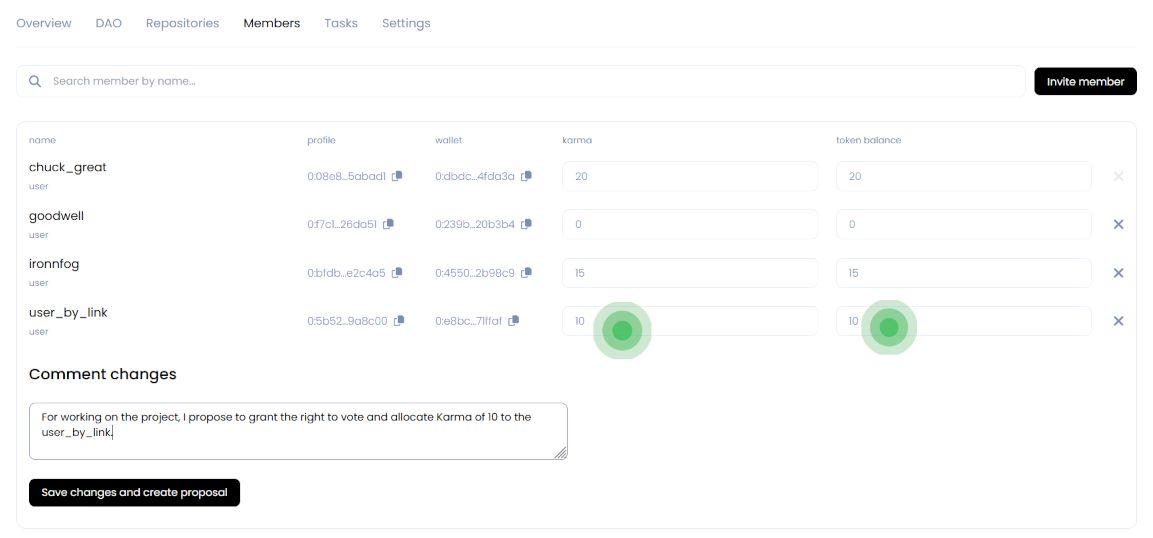The image size is (1153, 538).
Task: Switch to the Repositories tab
Action: click(x=182, y=23)
